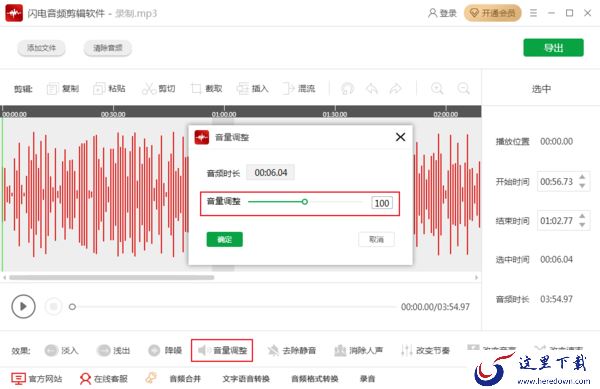Open the 音量调整 volume adjust effect

222,350
